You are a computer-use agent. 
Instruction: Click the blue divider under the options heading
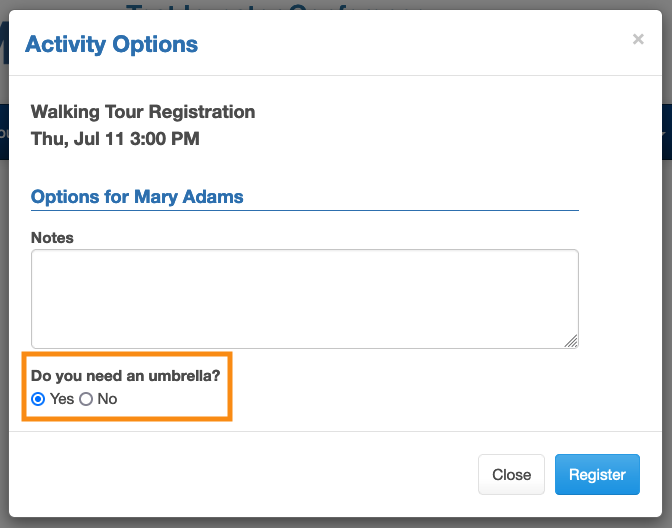pyautogui.click(x=304, y=211)
